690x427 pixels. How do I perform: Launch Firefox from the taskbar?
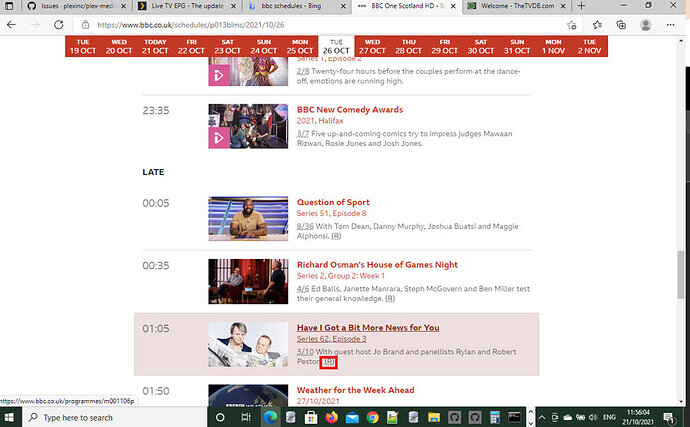tap(331, 417)
